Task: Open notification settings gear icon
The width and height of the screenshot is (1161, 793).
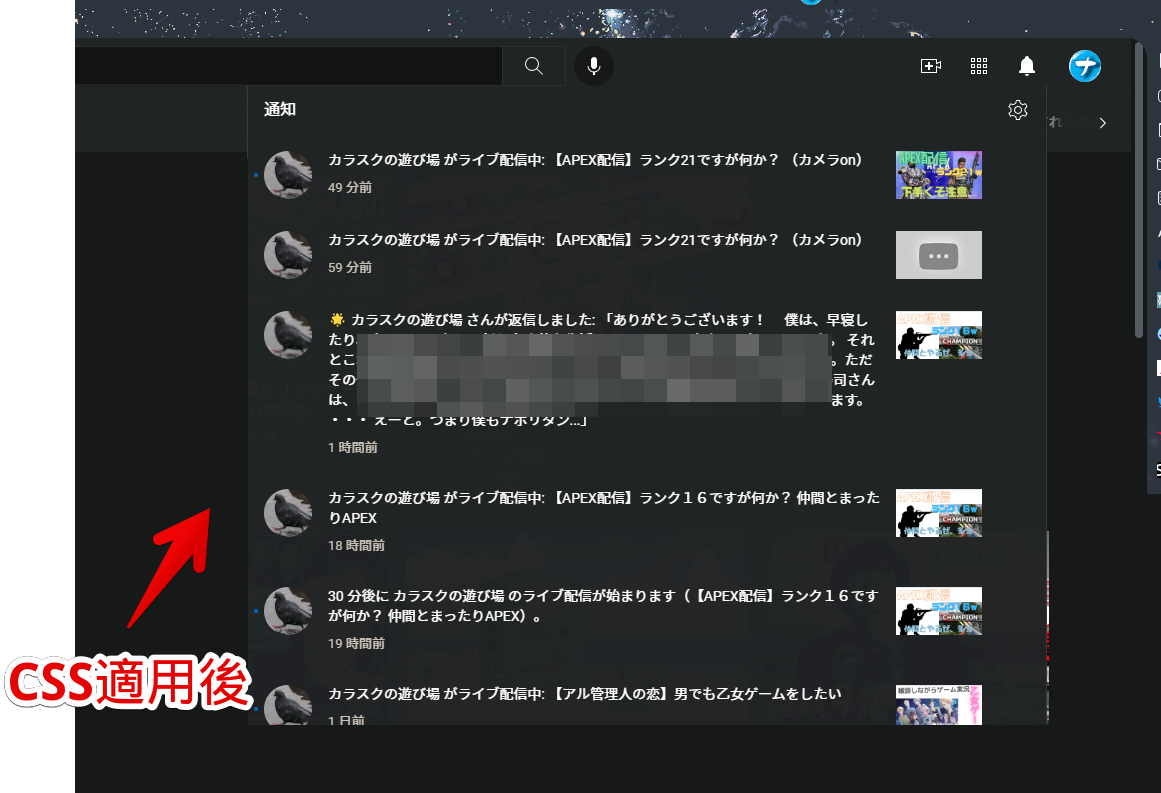Action: pos(1018,110)
